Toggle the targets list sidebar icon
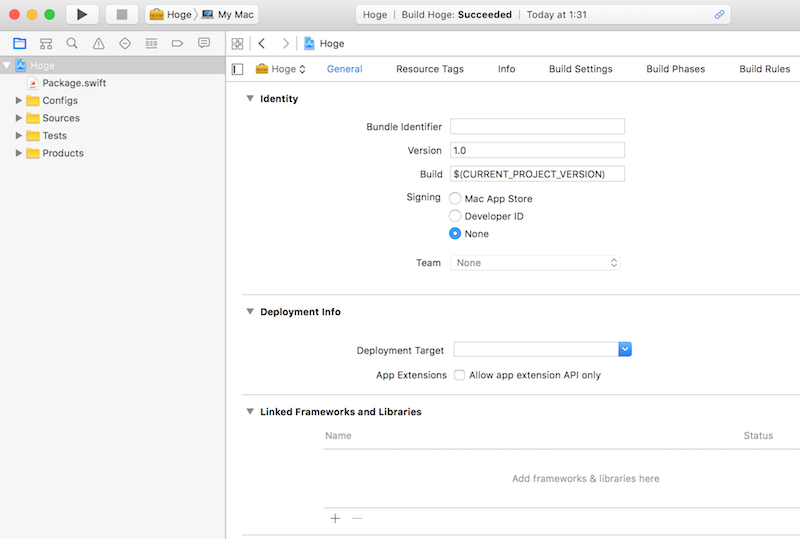The image size is (800, 539). (x=237, y=69)
